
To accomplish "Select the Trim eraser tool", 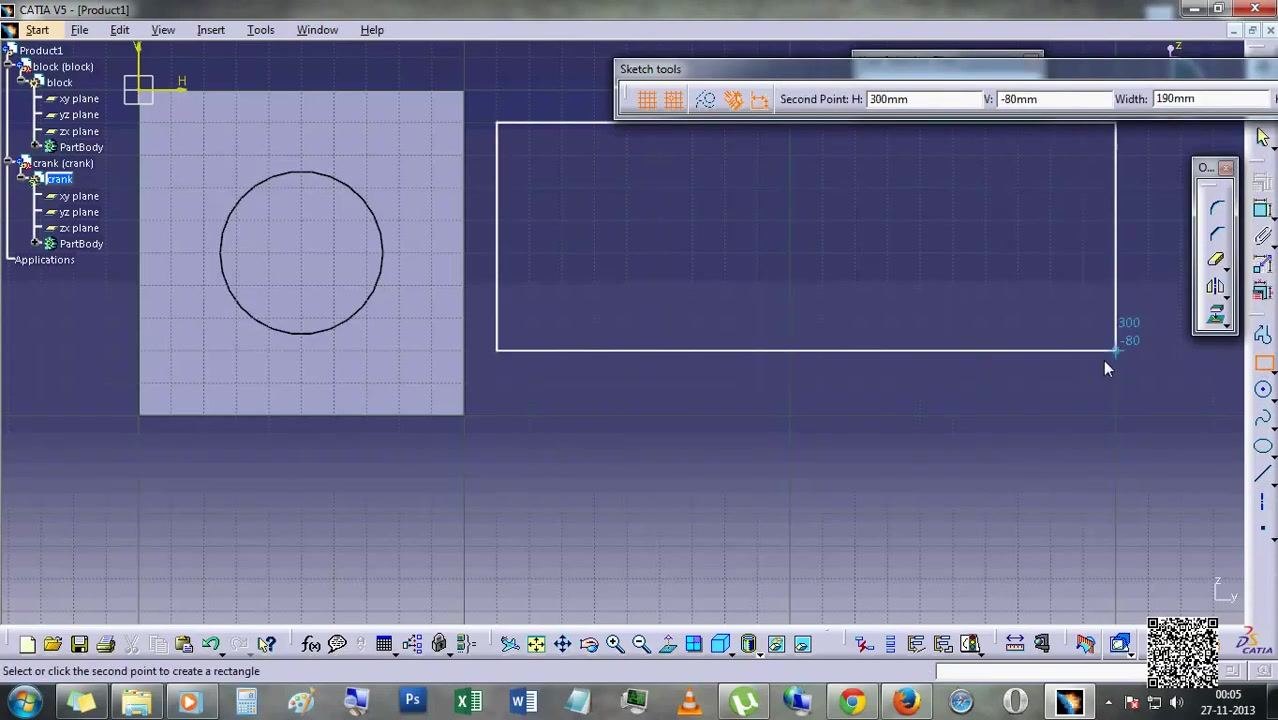I will point(1216,260).
